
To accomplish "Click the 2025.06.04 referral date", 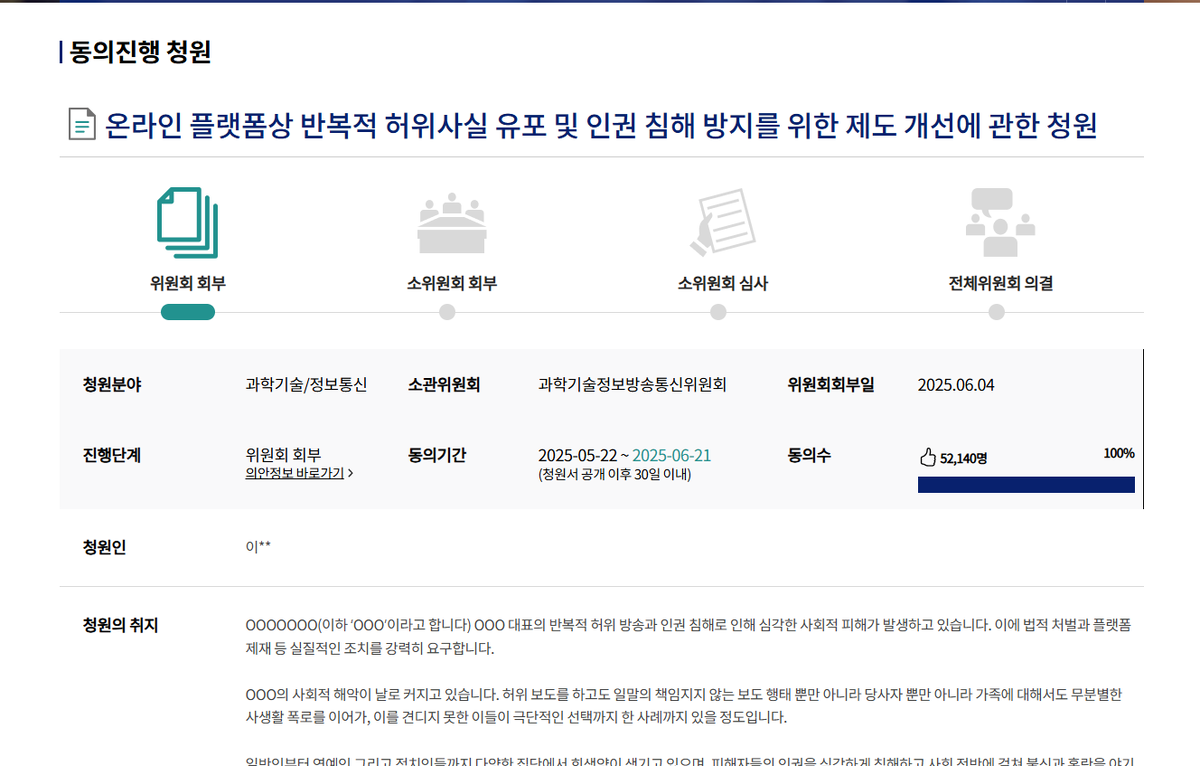I will click(x=956, y=385).
